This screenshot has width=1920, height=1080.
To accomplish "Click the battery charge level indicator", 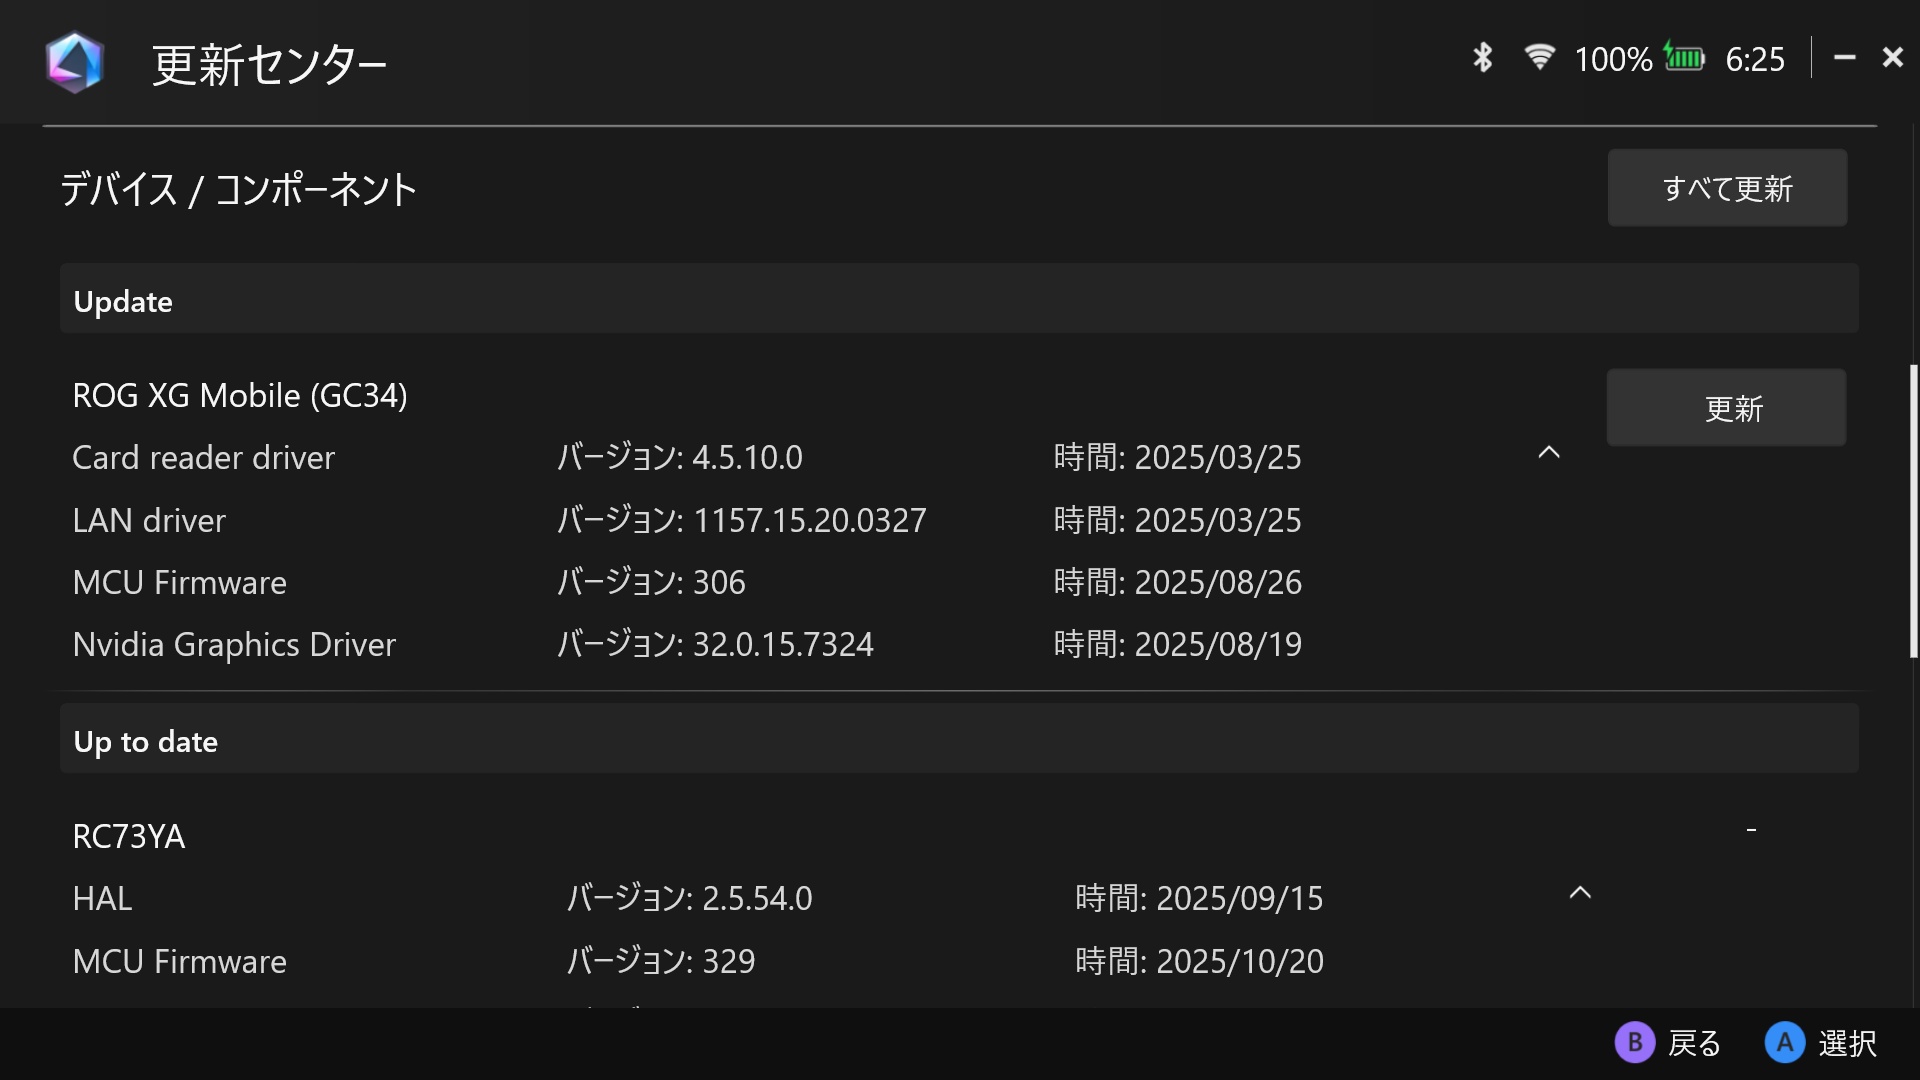I will (1685, 58).
